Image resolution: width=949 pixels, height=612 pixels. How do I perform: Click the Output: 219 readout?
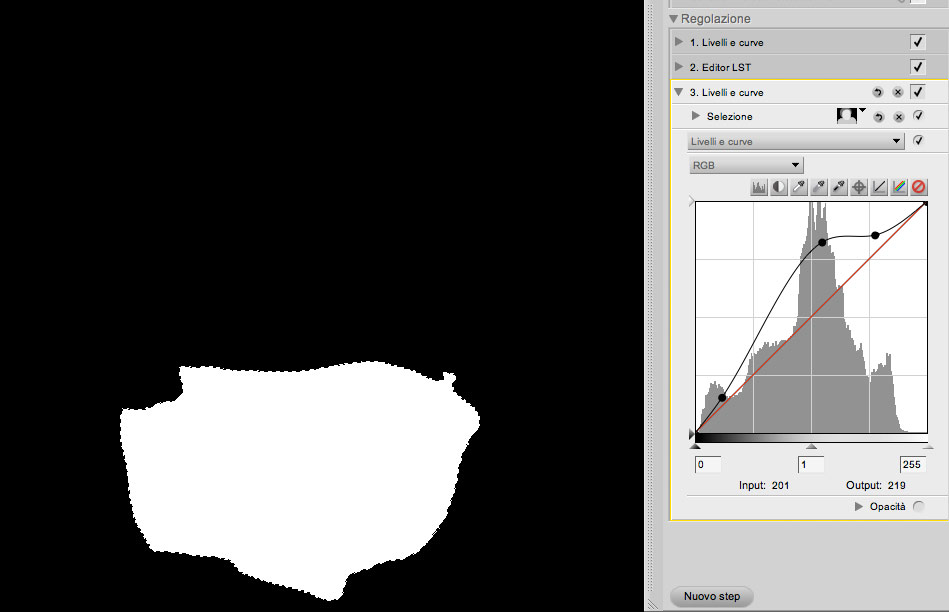(876, 485)
